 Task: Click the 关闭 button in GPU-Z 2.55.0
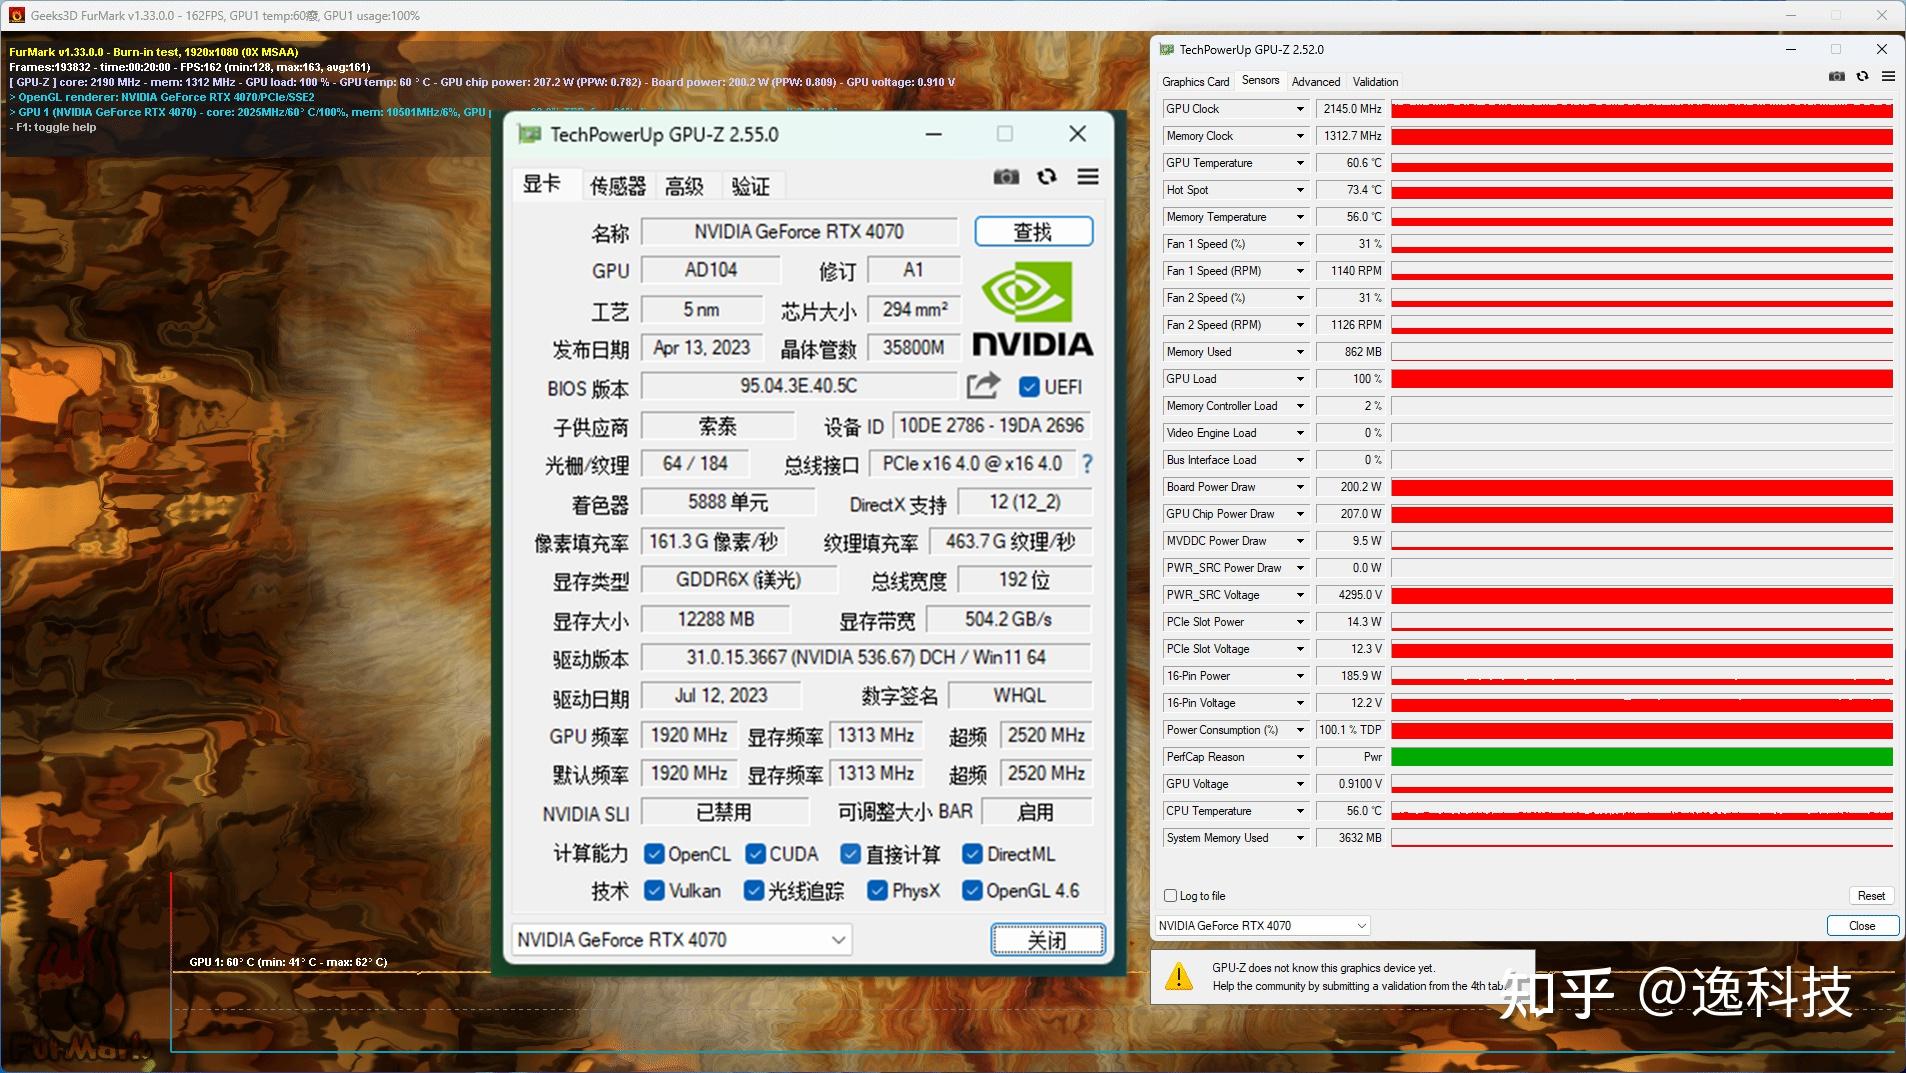(1048, 940)
